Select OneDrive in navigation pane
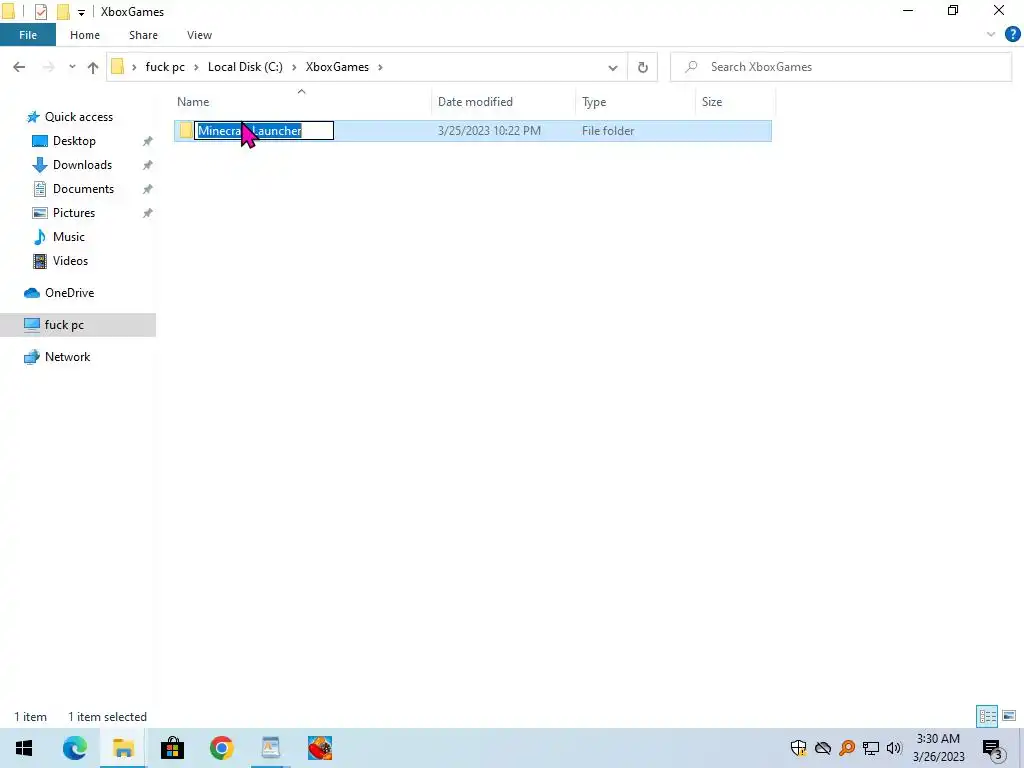The width and height of the screenshot is (1024, 768). click(69, 293)
